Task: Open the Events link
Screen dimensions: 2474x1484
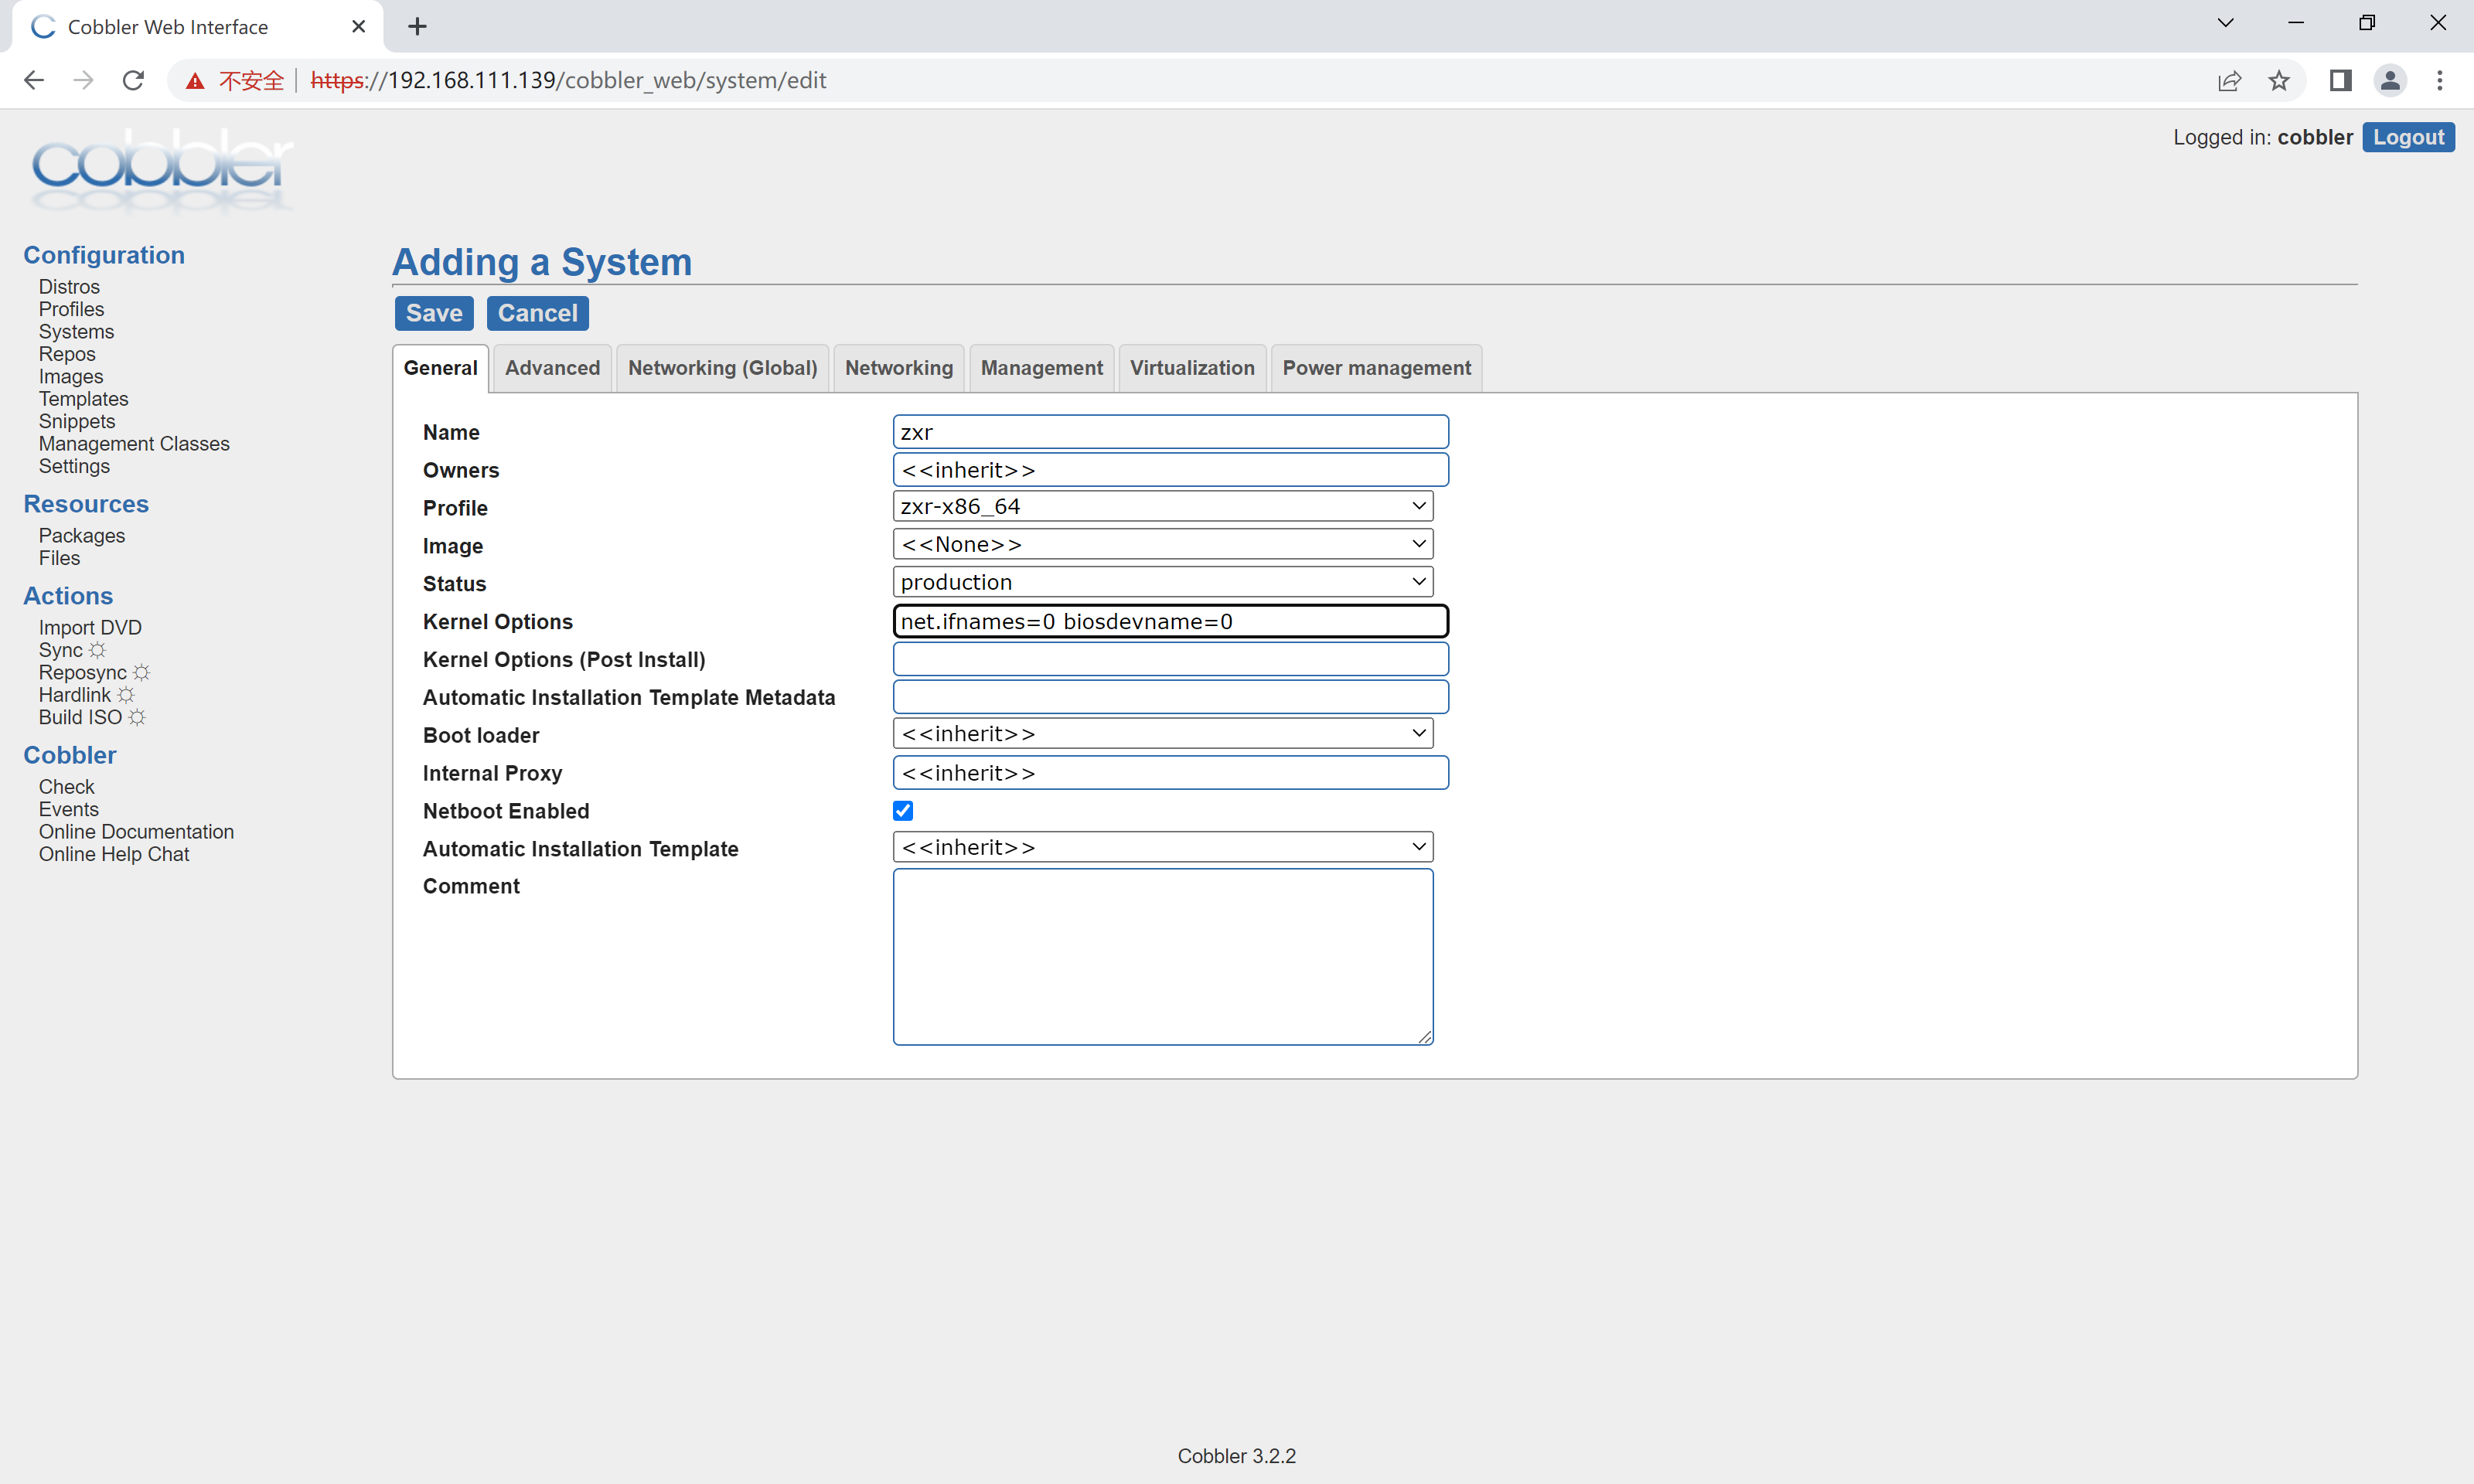Action: 68,810
